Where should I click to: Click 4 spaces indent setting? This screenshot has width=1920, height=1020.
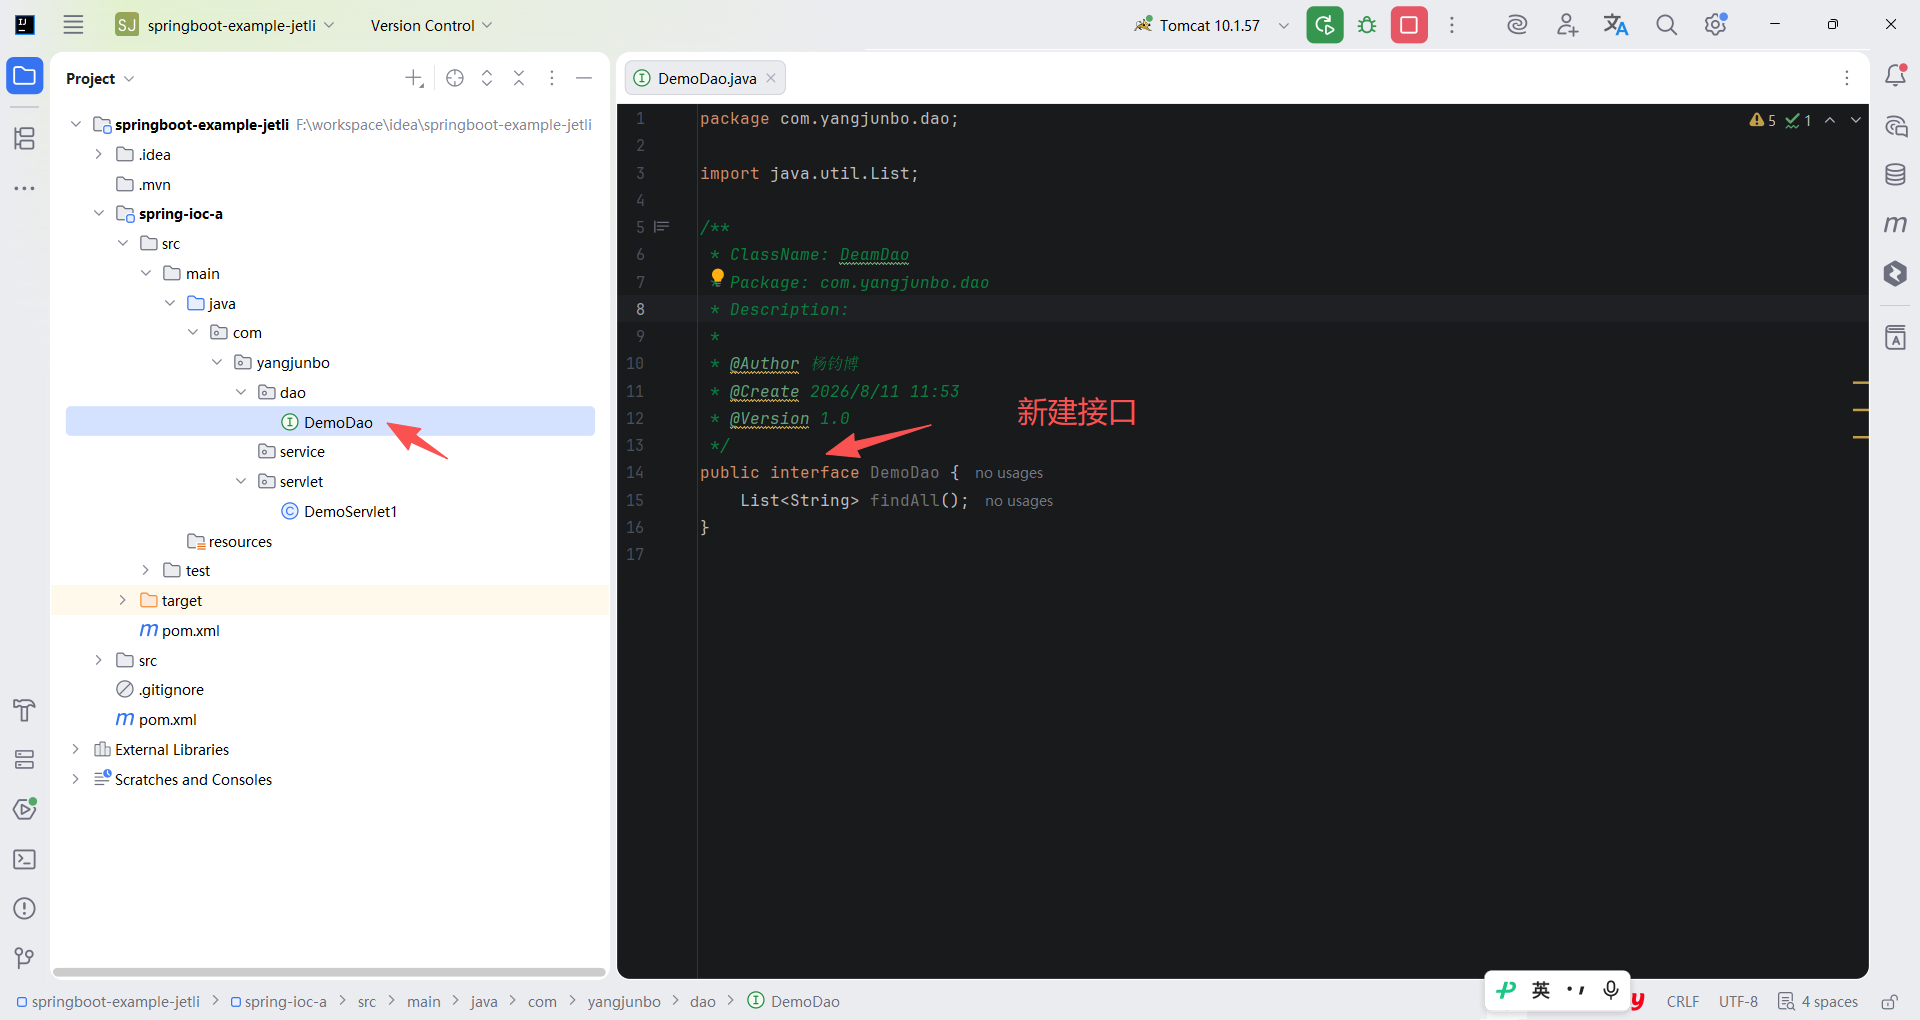1819,1002
